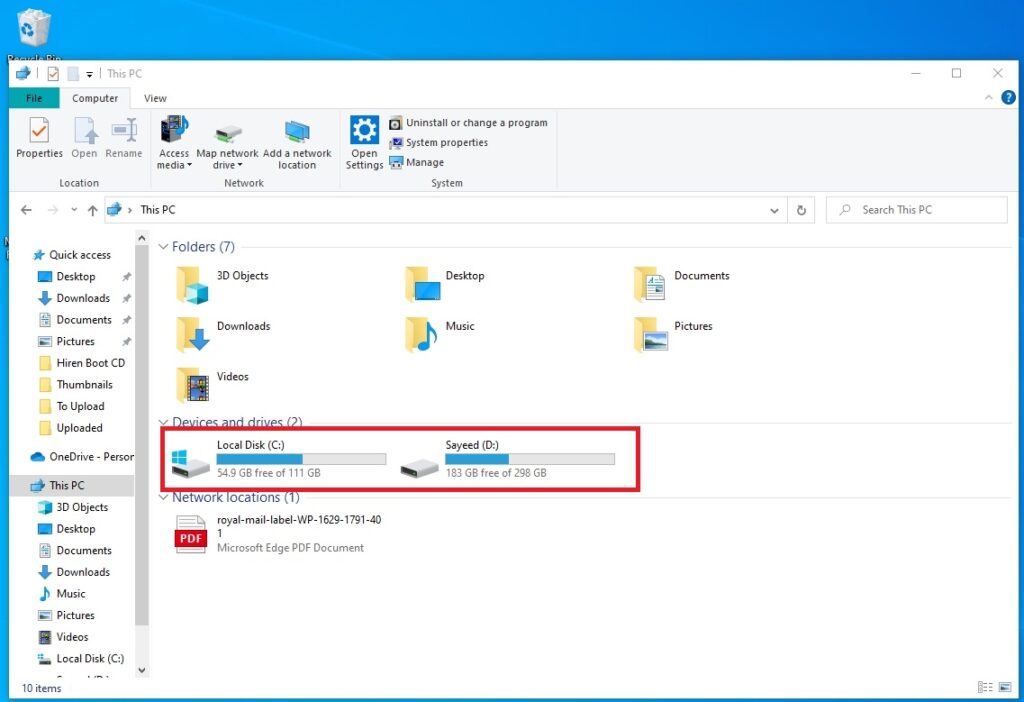Select Hiren Boot CD in Quick access
1024x702 pixels.
[x=90, y=363]
